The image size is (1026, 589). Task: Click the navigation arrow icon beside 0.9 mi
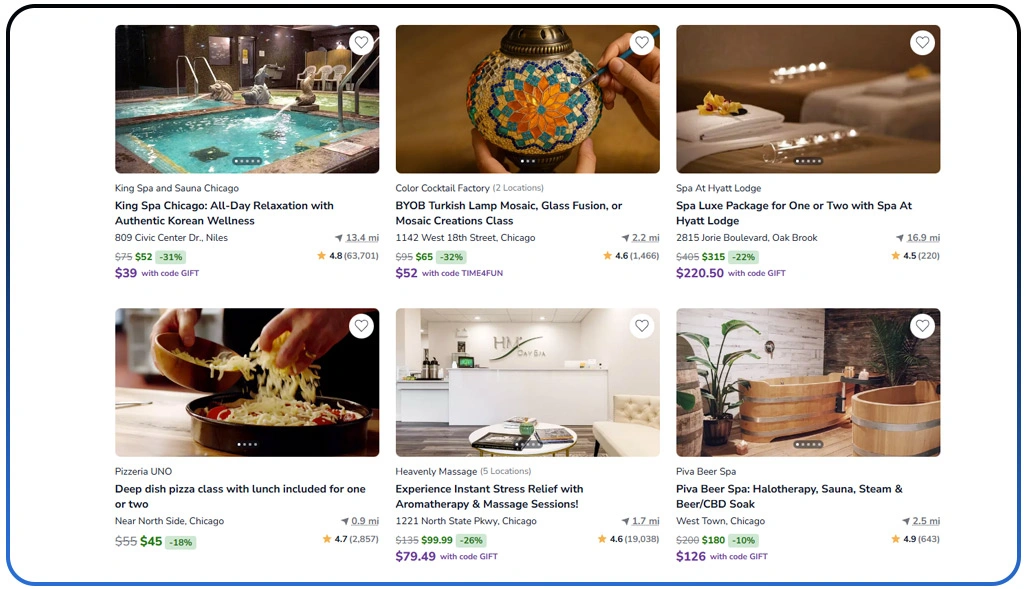tap(345, 522)
